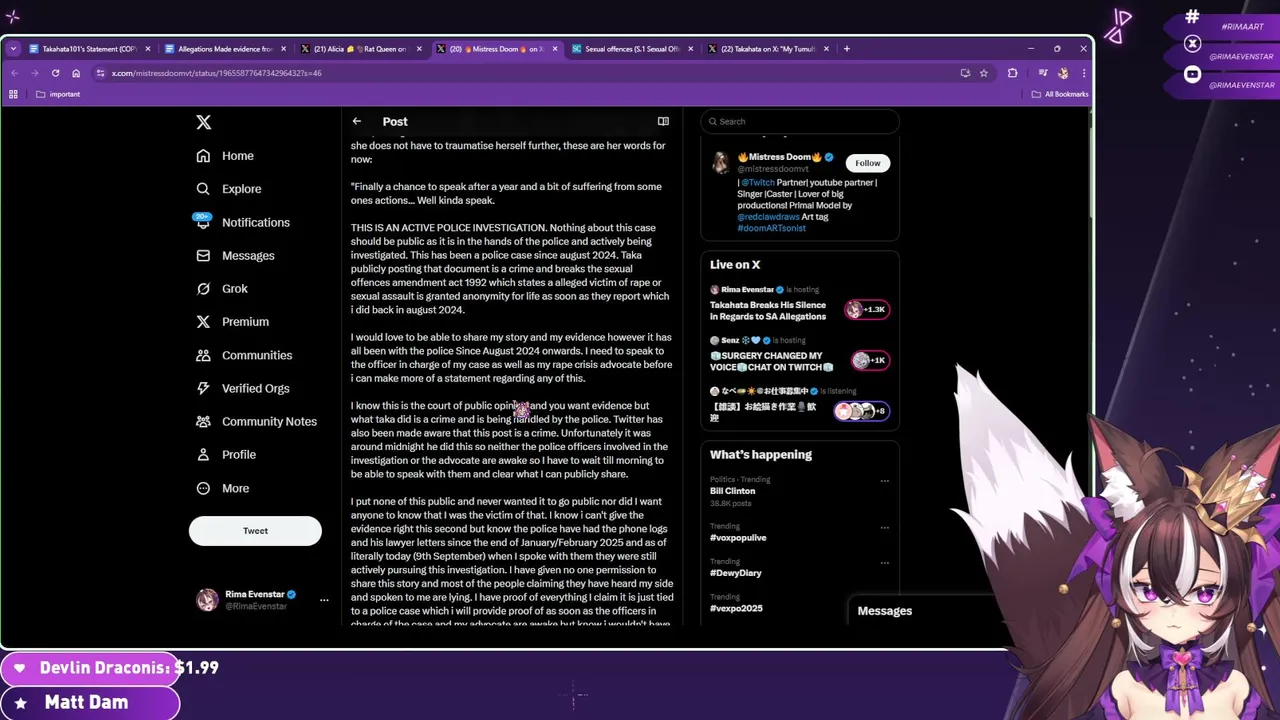Image resolution: width=1280 pixels, height=720 pixels.
Task: Open #vexpo2025 trending topic
Action: [x=736, y=608]
